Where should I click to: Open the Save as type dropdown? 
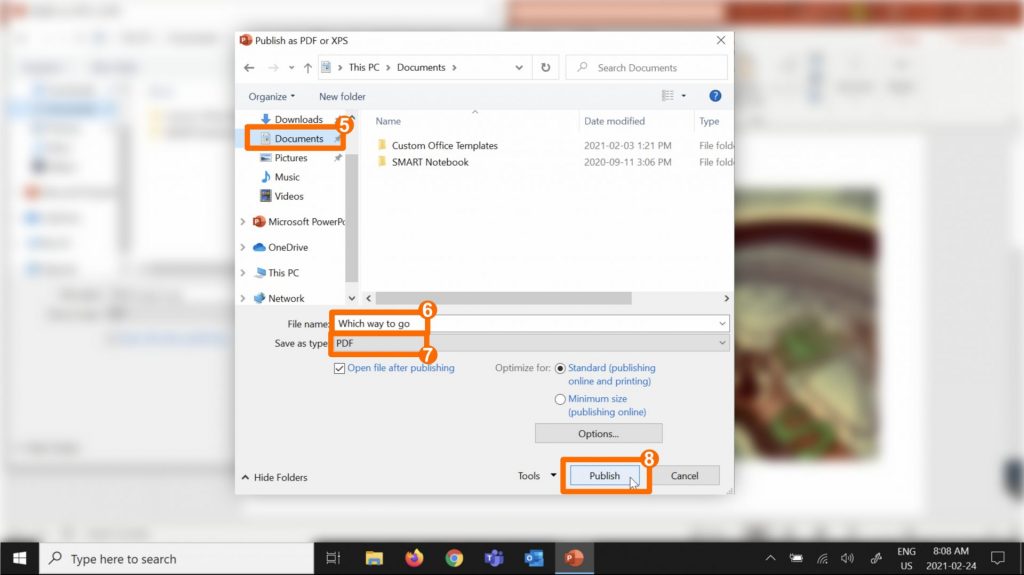(530, 343)
